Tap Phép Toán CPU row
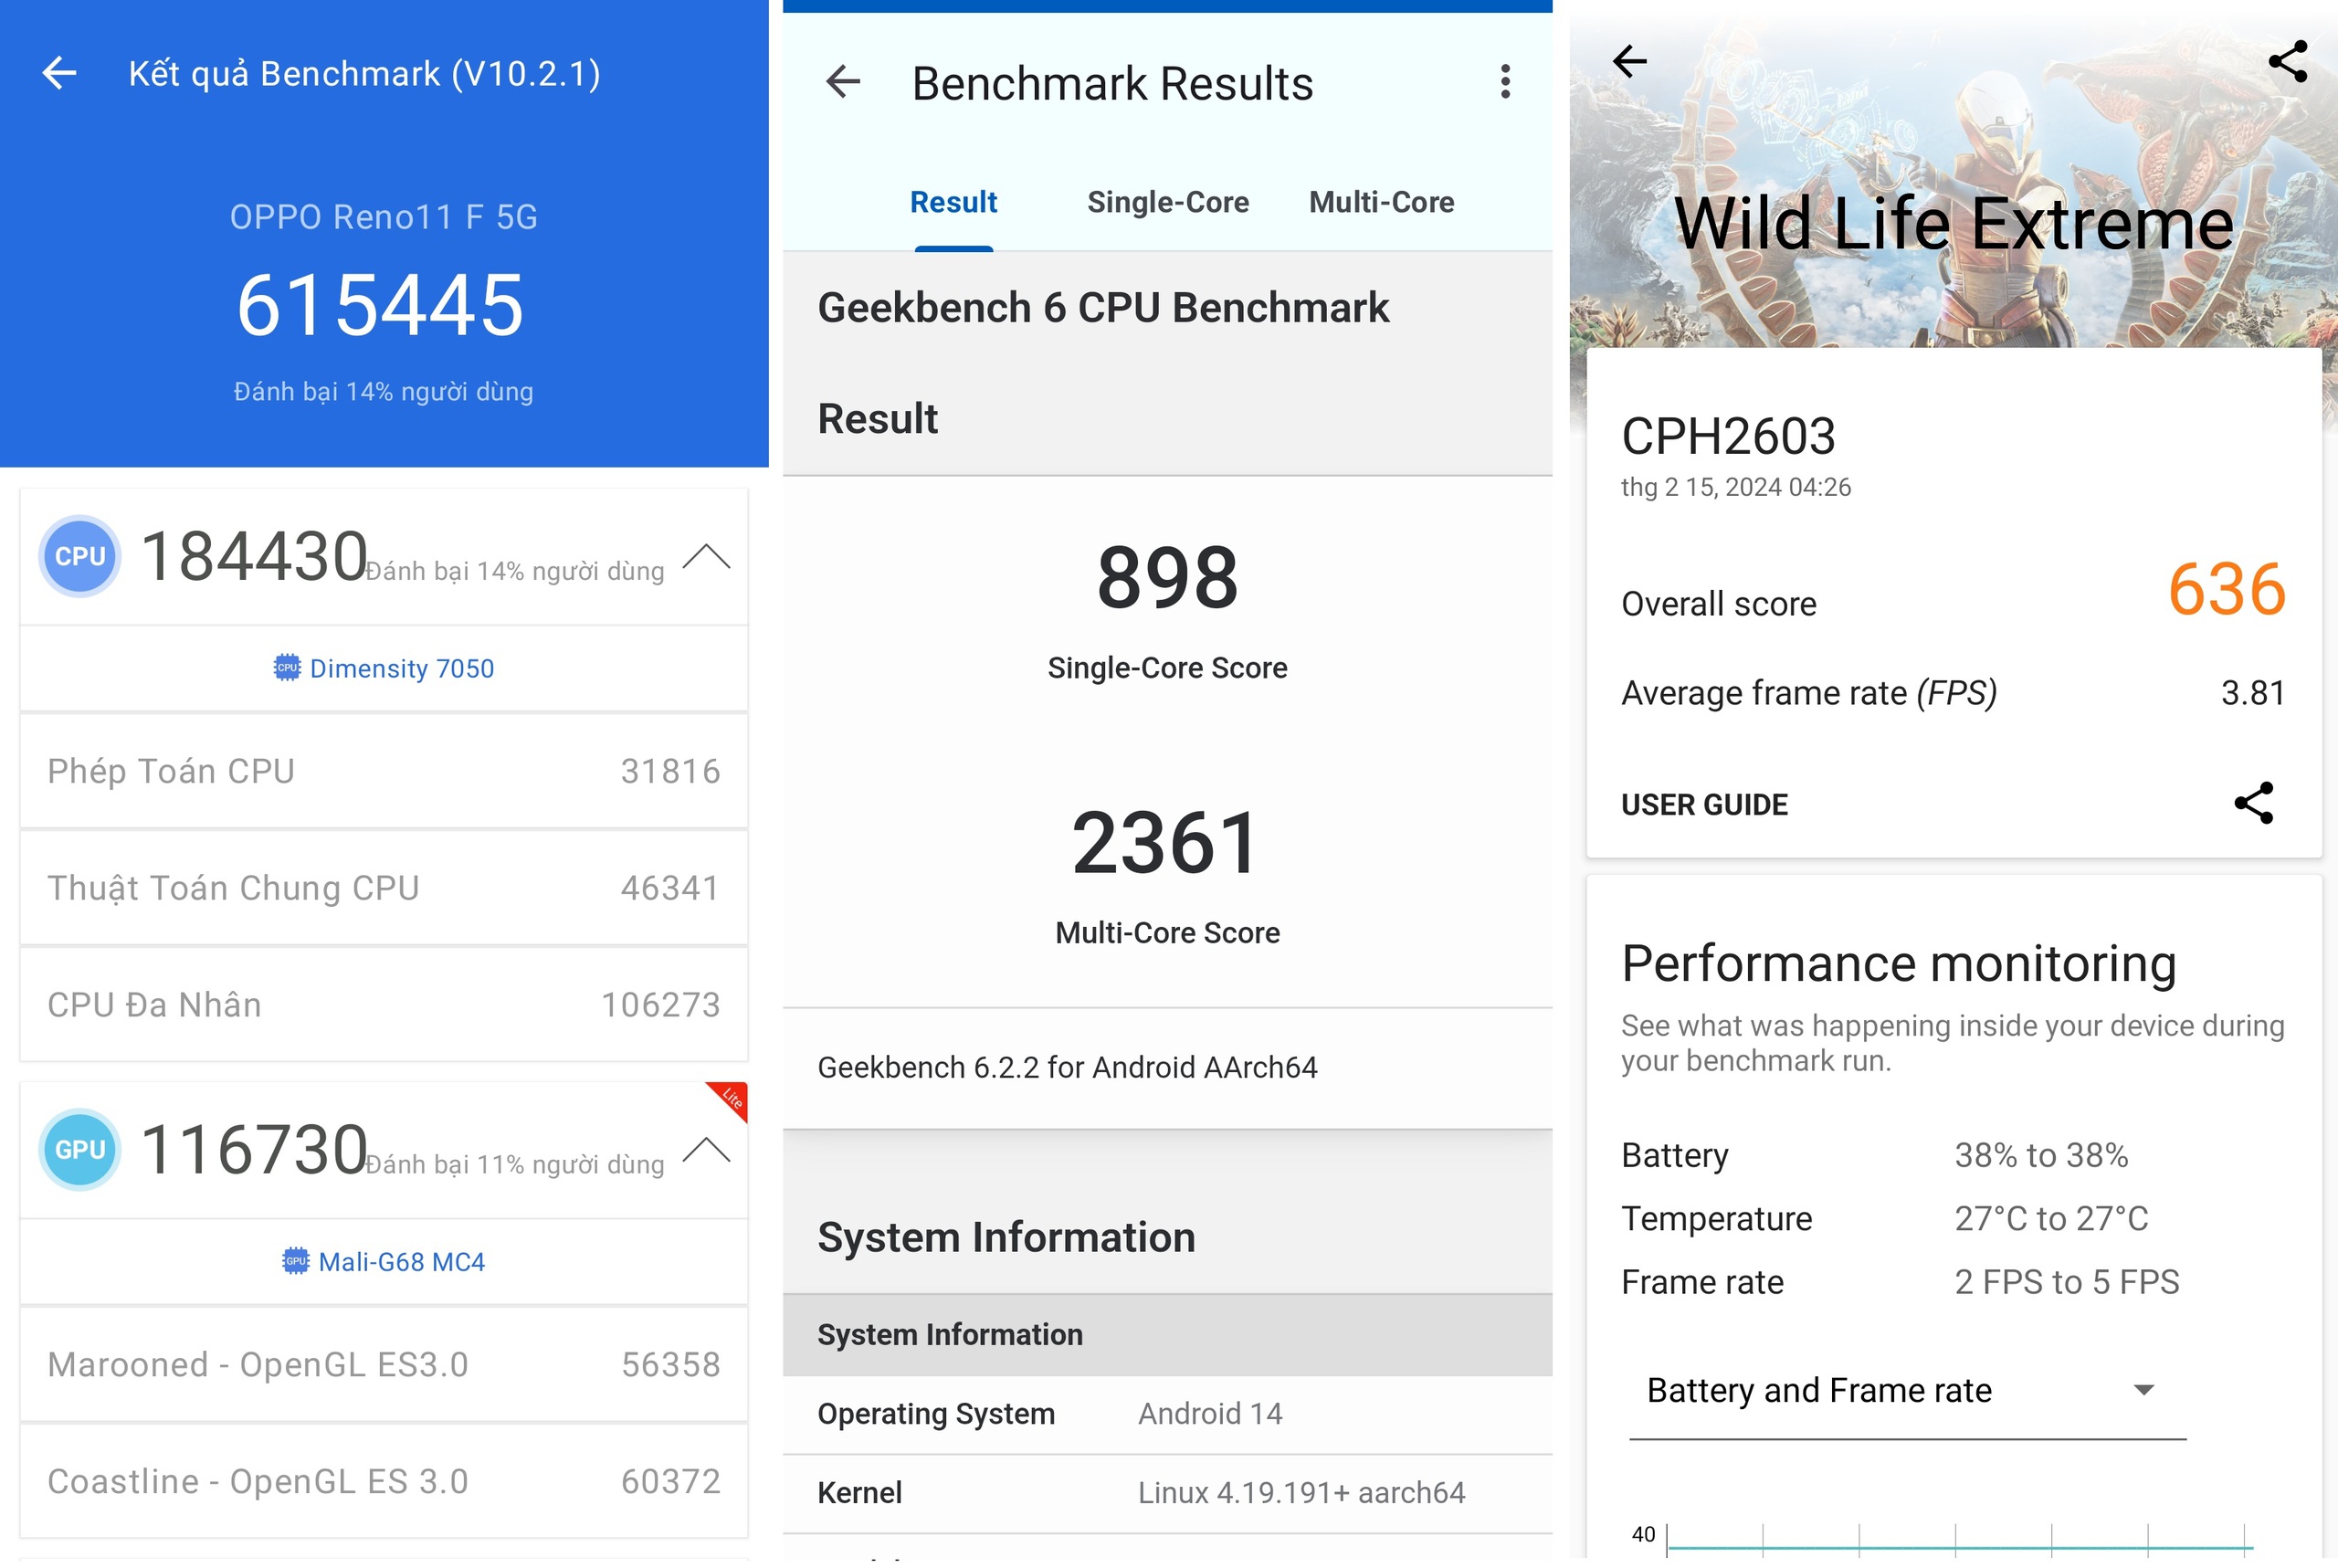The height and width of the screenshot is (1568, 2338). [x=384, y=771]
